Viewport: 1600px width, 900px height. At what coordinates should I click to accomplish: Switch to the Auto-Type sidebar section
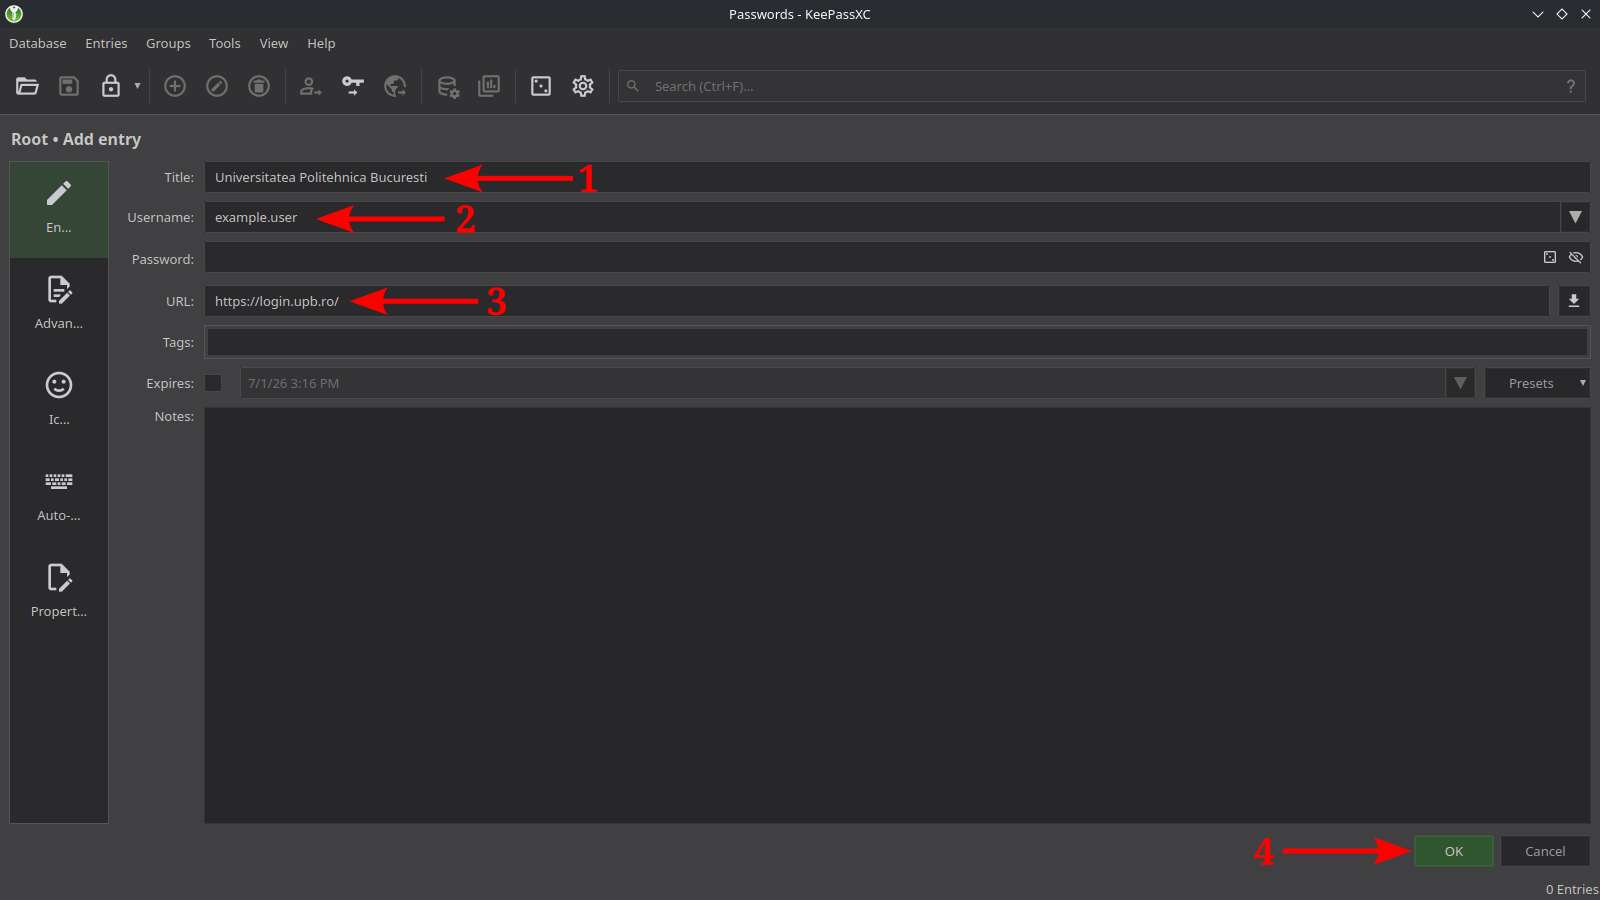click(59, 496)
